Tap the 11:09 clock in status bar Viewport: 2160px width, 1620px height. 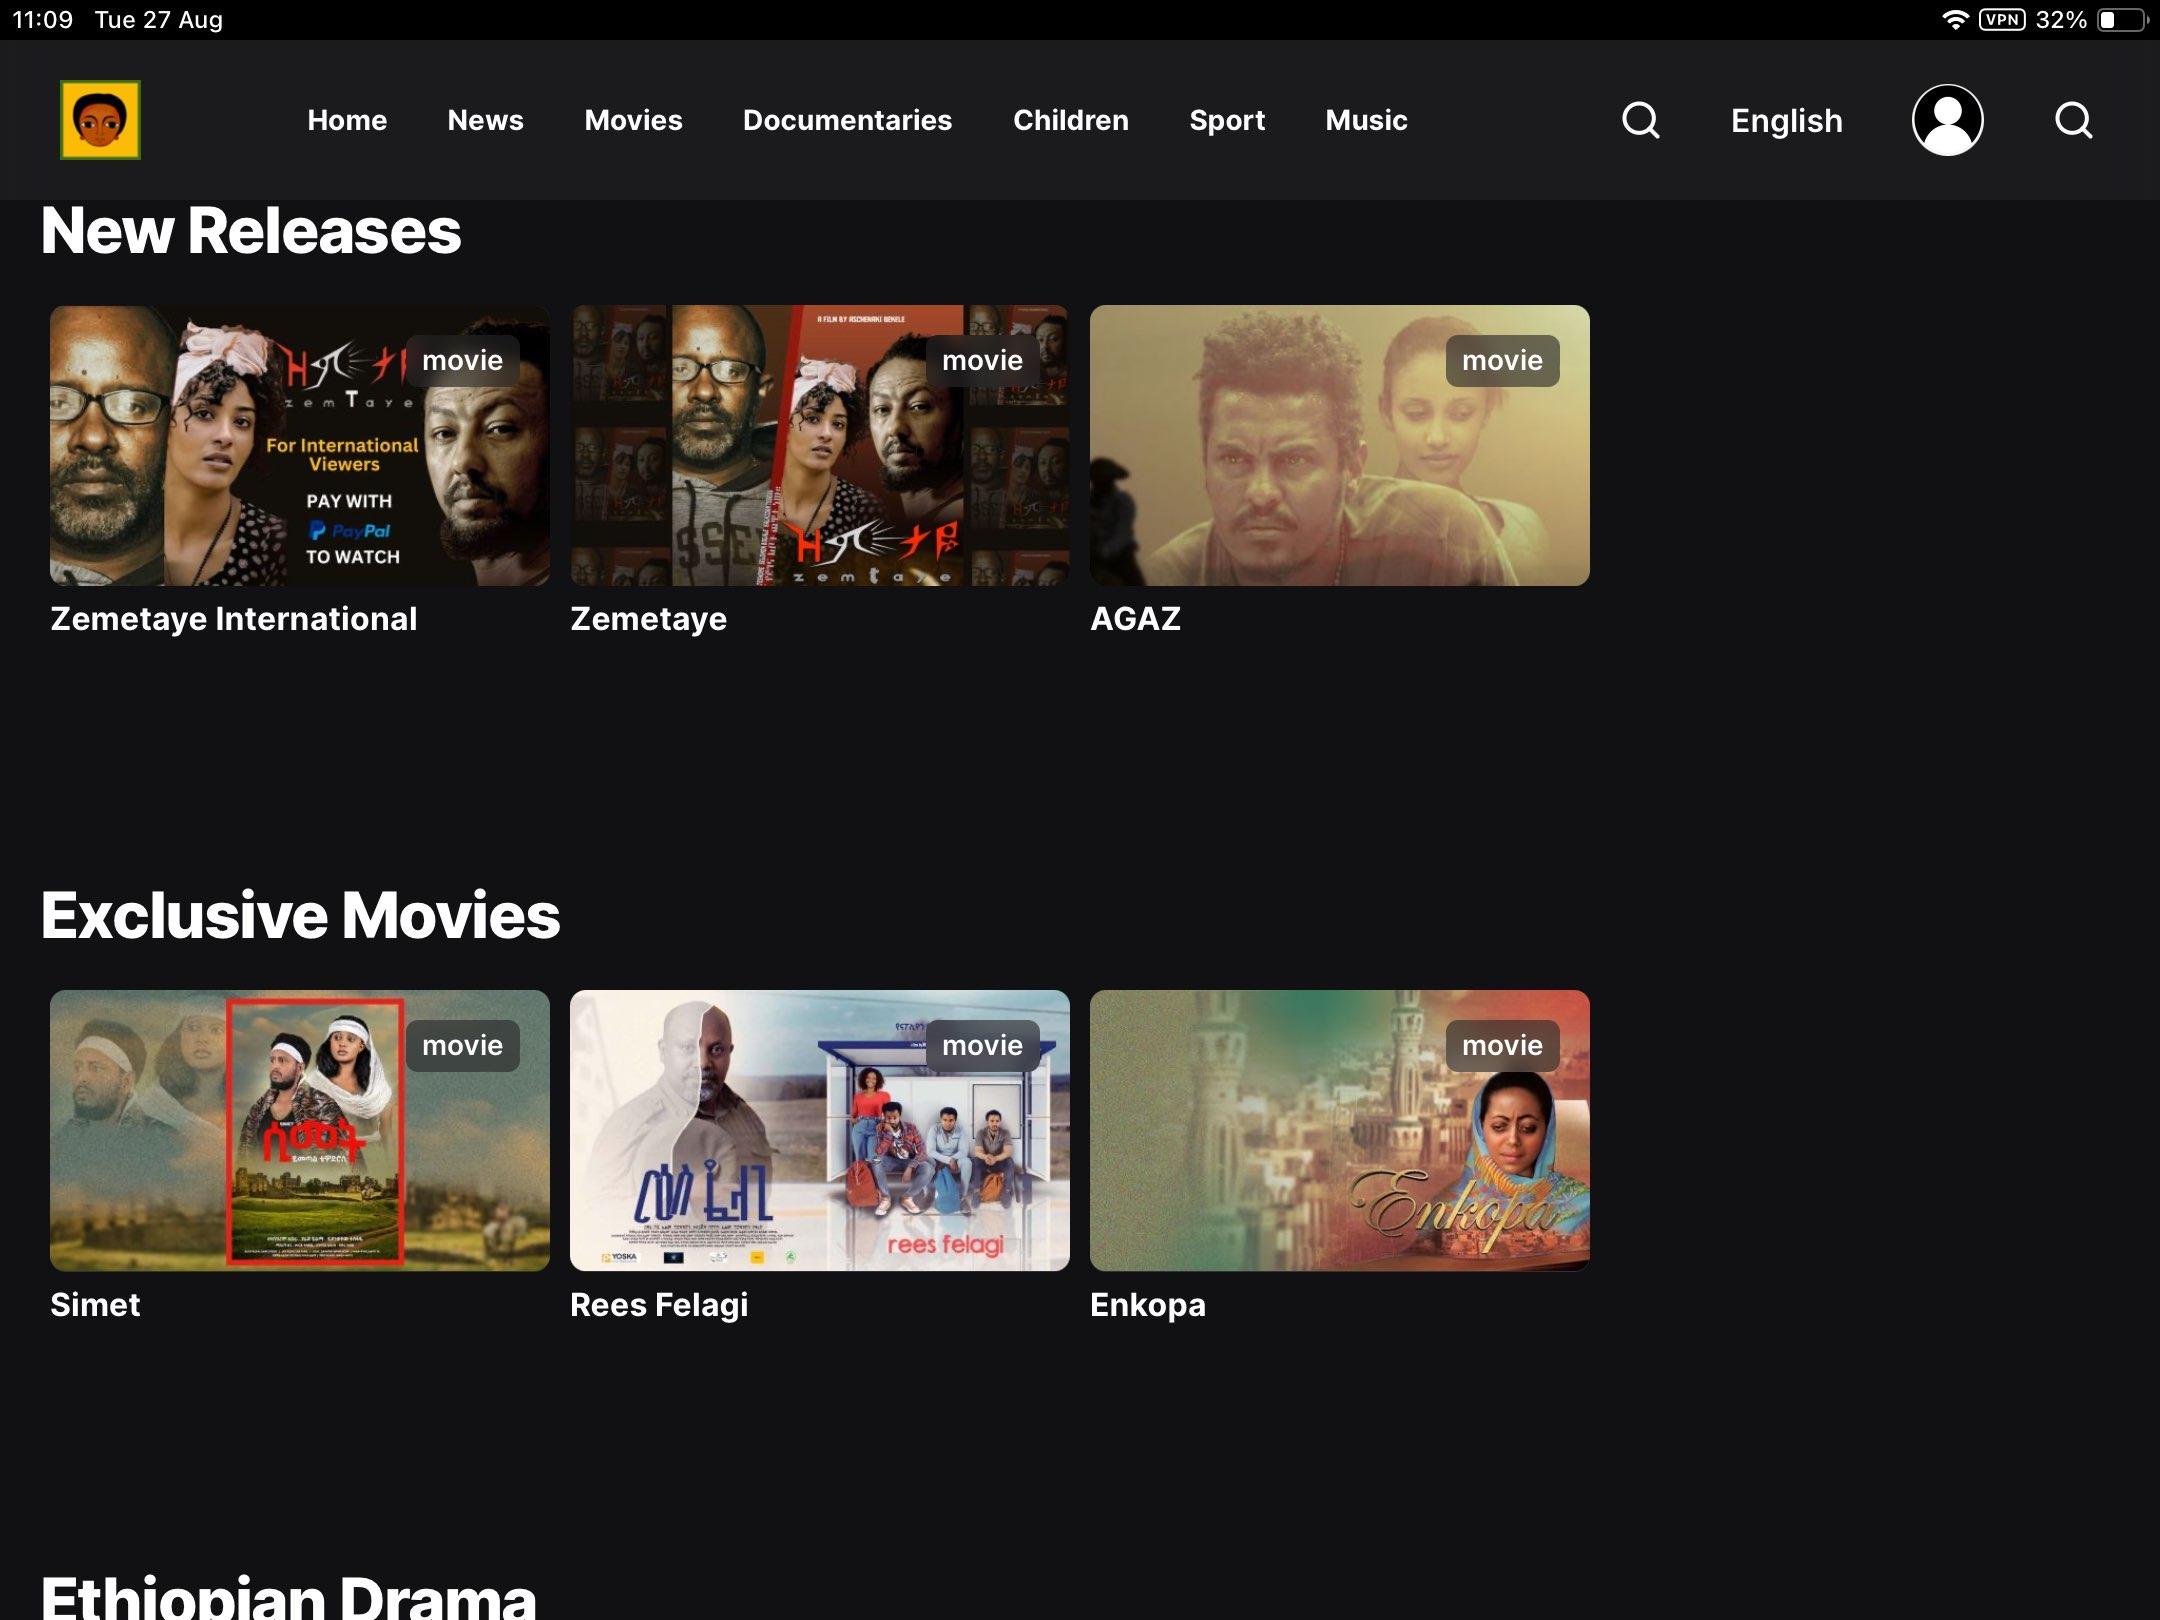[x=42, y=20]
